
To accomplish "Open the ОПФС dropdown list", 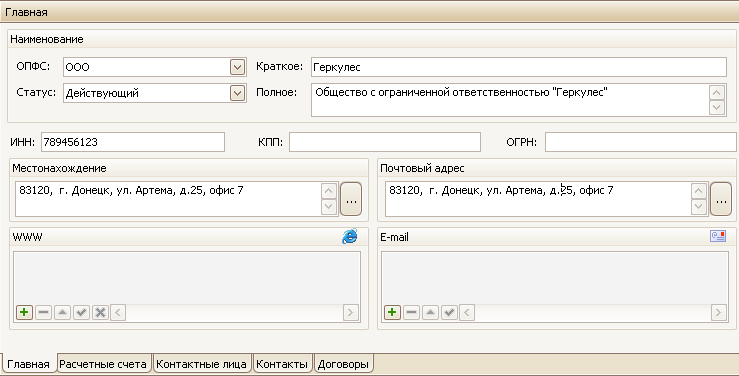I will (x=238, y=67).
